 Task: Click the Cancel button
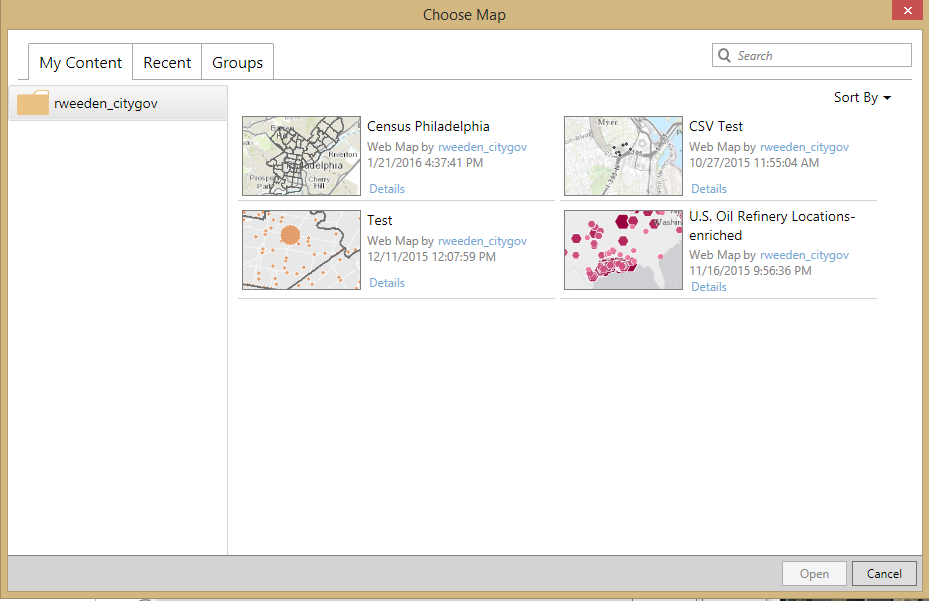click(884, 574)
